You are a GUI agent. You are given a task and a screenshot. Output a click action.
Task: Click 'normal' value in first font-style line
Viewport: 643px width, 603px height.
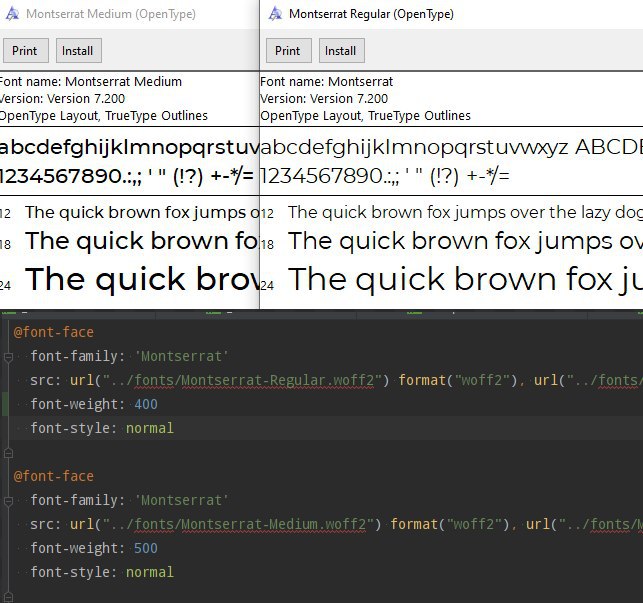pos(150,428)
